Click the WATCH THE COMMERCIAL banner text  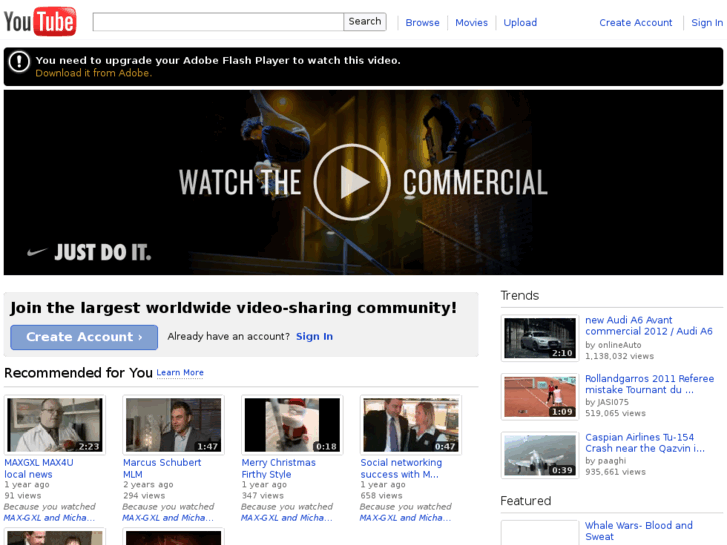click(x=363, y=182)
